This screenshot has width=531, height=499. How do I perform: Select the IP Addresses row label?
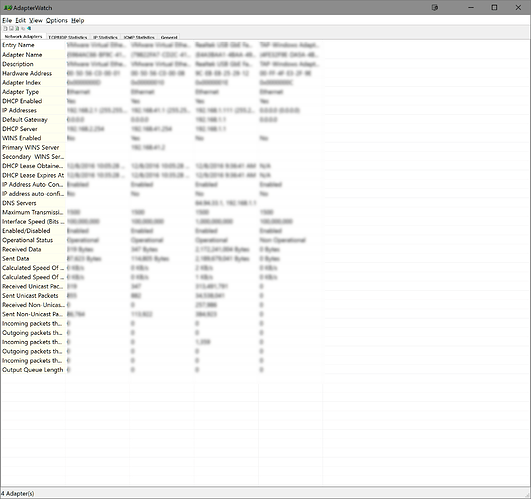click(19, 110)
